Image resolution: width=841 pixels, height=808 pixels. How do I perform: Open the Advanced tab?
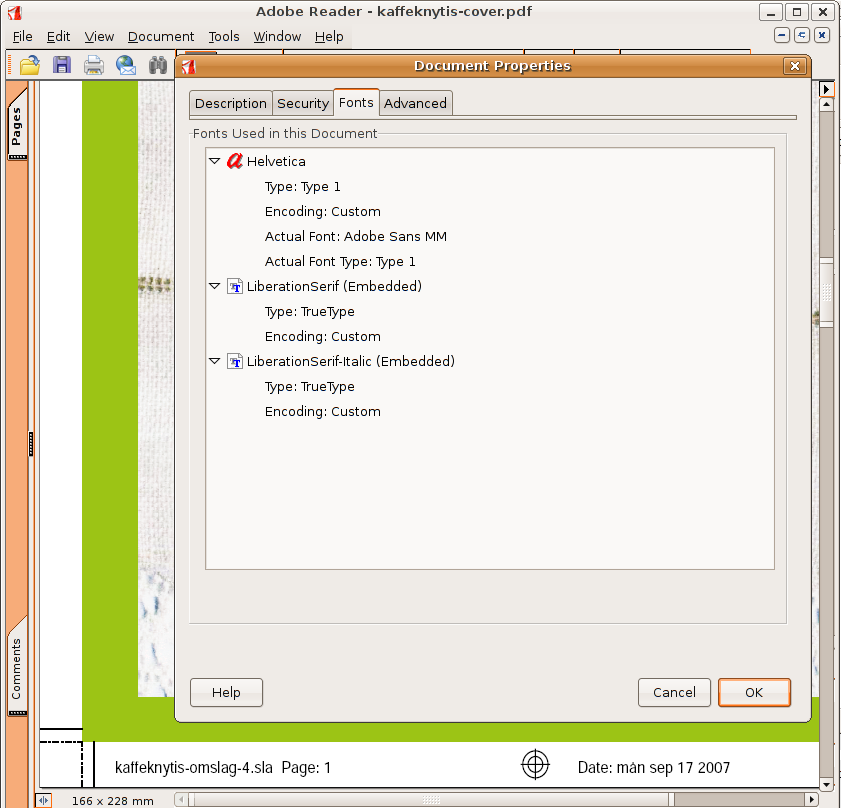click(x=415, y=103)
